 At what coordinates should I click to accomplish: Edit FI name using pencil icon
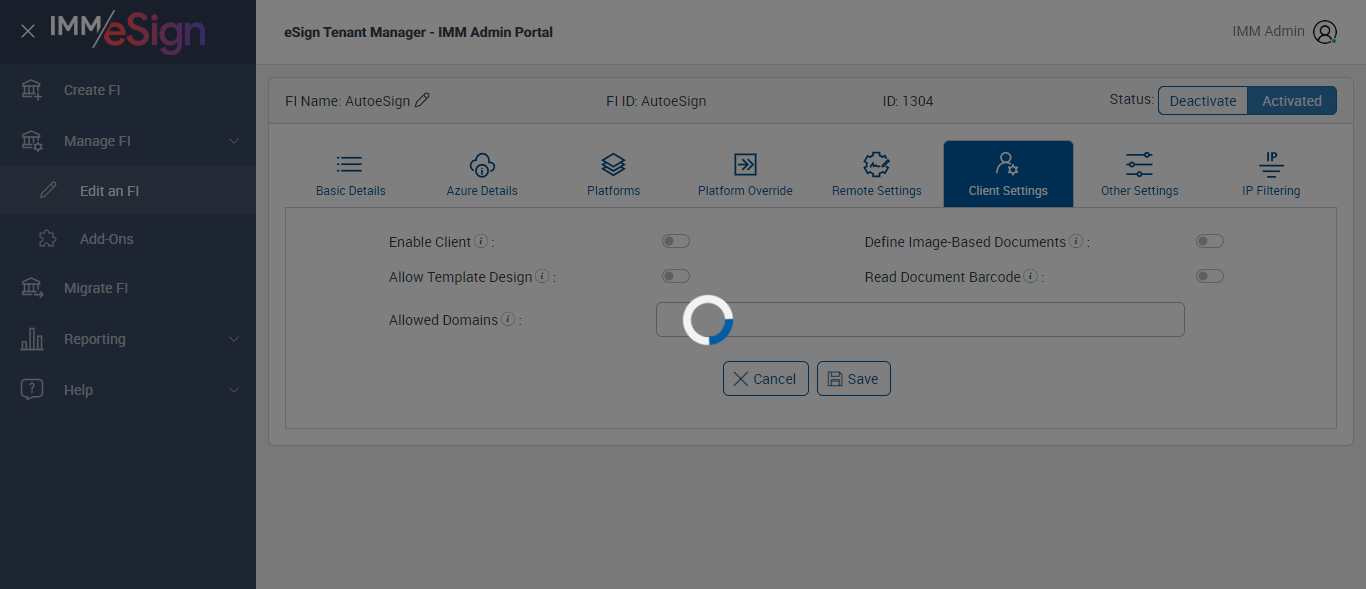(x=422, y=100)
